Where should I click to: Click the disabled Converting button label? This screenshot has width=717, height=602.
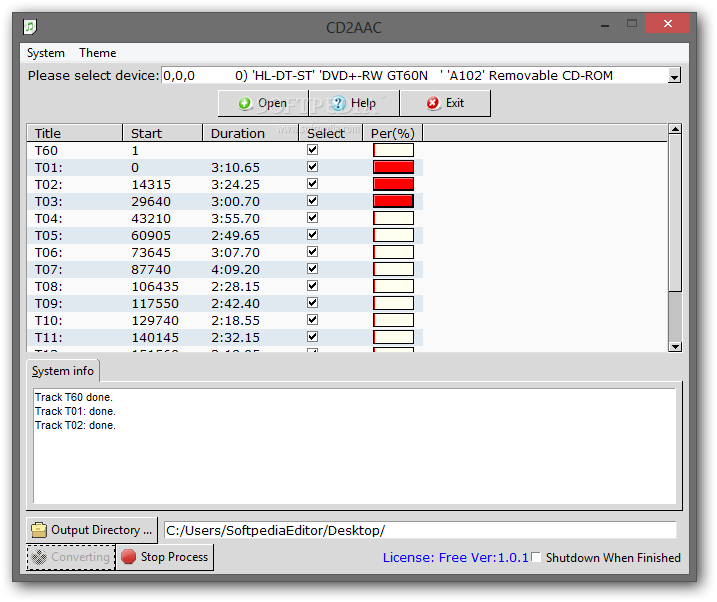tap(80, 557)
